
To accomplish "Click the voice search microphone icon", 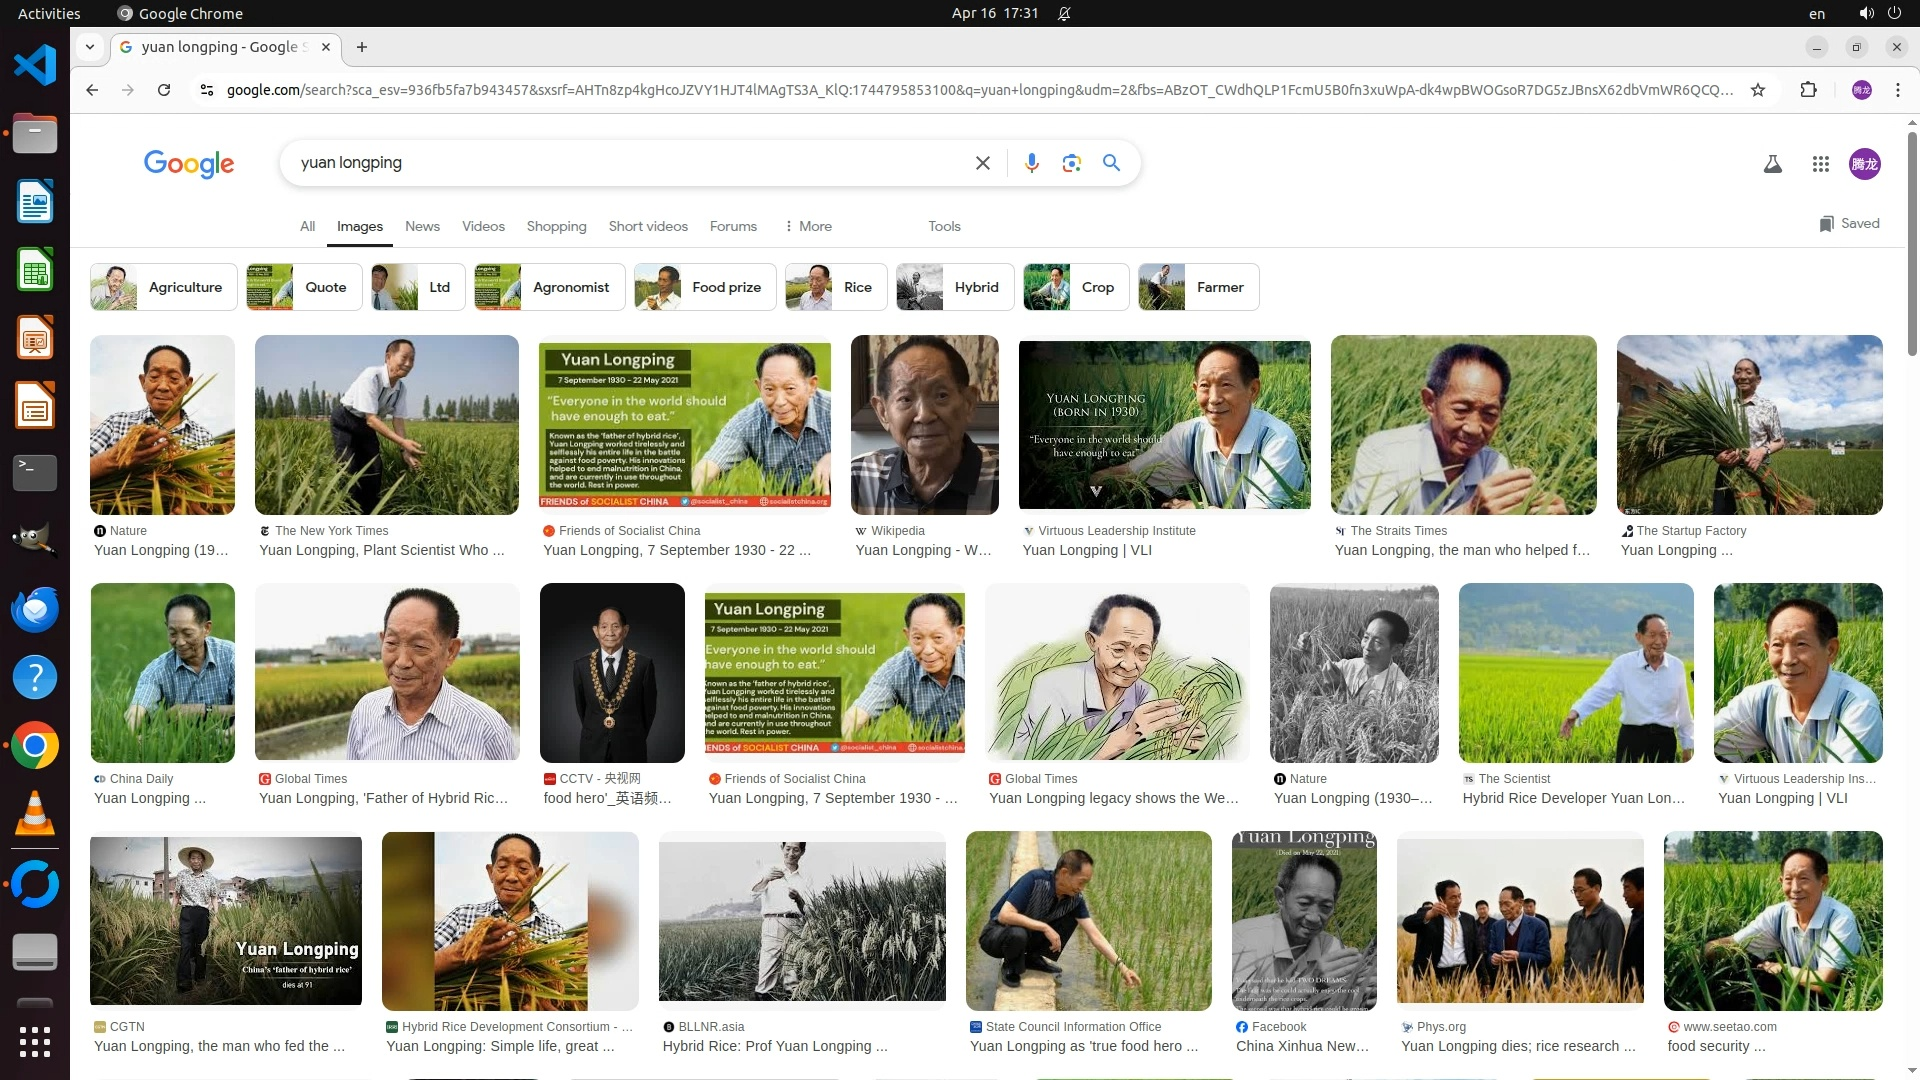I will (x=1031, y=163).
